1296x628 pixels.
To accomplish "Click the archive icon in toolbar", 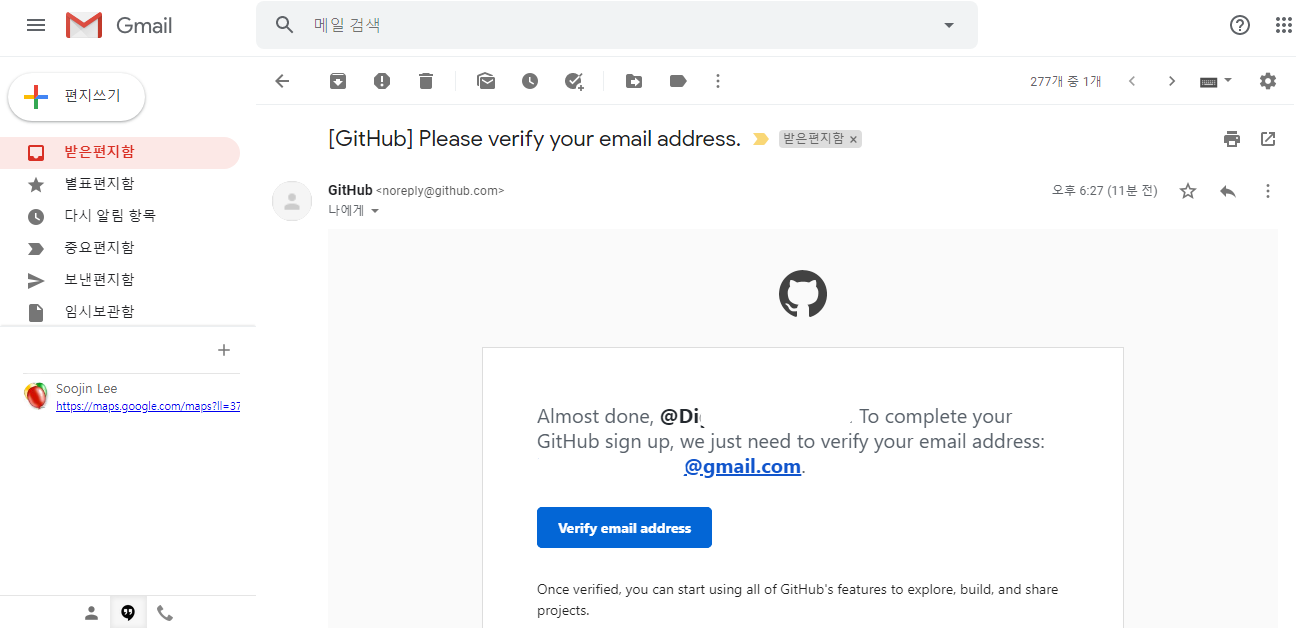I will pyautogui.click(x=338, y=81).
